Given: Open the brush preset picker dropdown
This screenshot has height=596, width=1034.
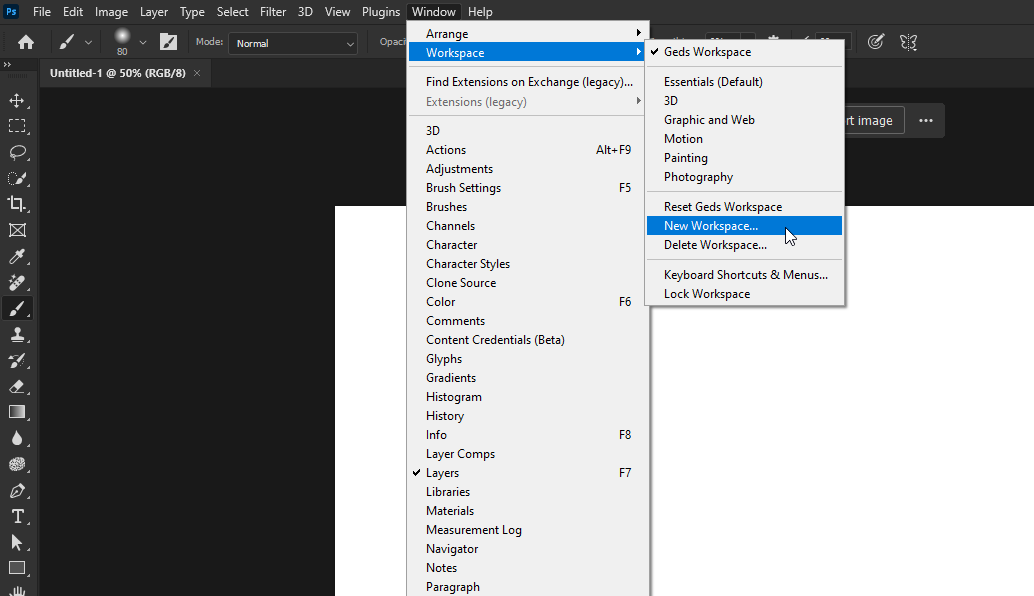Looking at the screenshot, I should pos(129,42).
